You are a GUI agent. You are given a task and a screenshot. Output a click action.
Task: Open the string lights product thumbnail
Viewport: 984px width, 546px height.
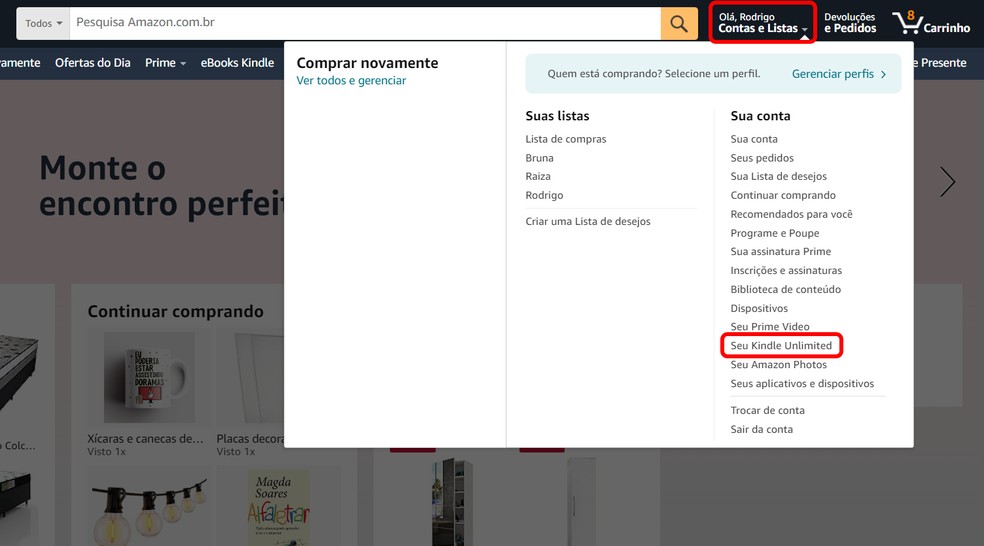[149, 507]
